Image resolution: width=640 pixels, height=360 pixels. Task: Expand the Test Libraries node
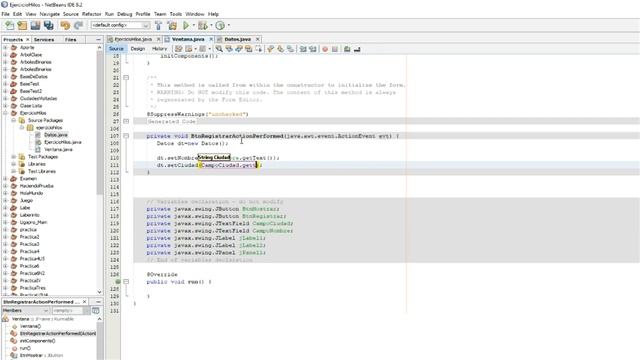(13, 171)
